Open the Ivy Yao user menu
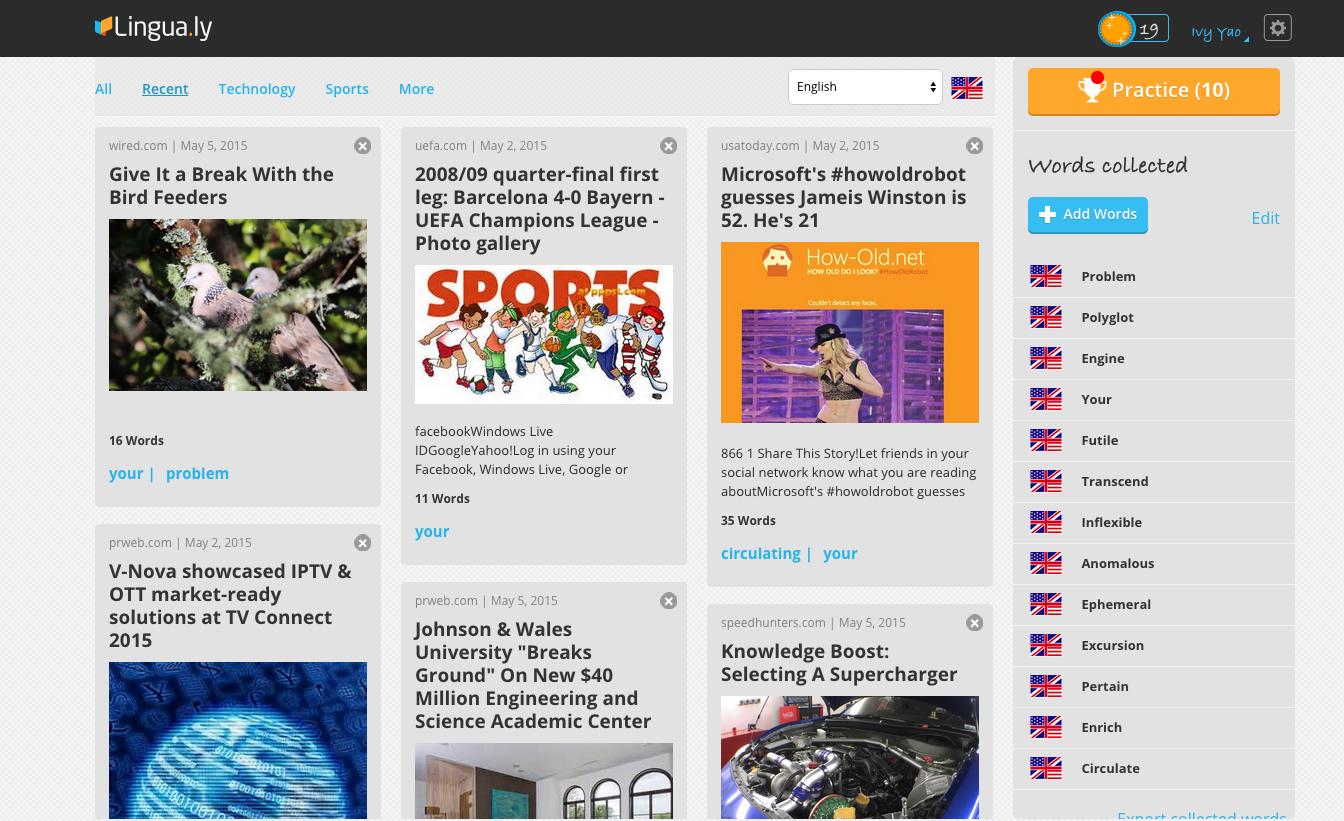This screenshot has width=1344, height=821. [x=1220, y=32]
